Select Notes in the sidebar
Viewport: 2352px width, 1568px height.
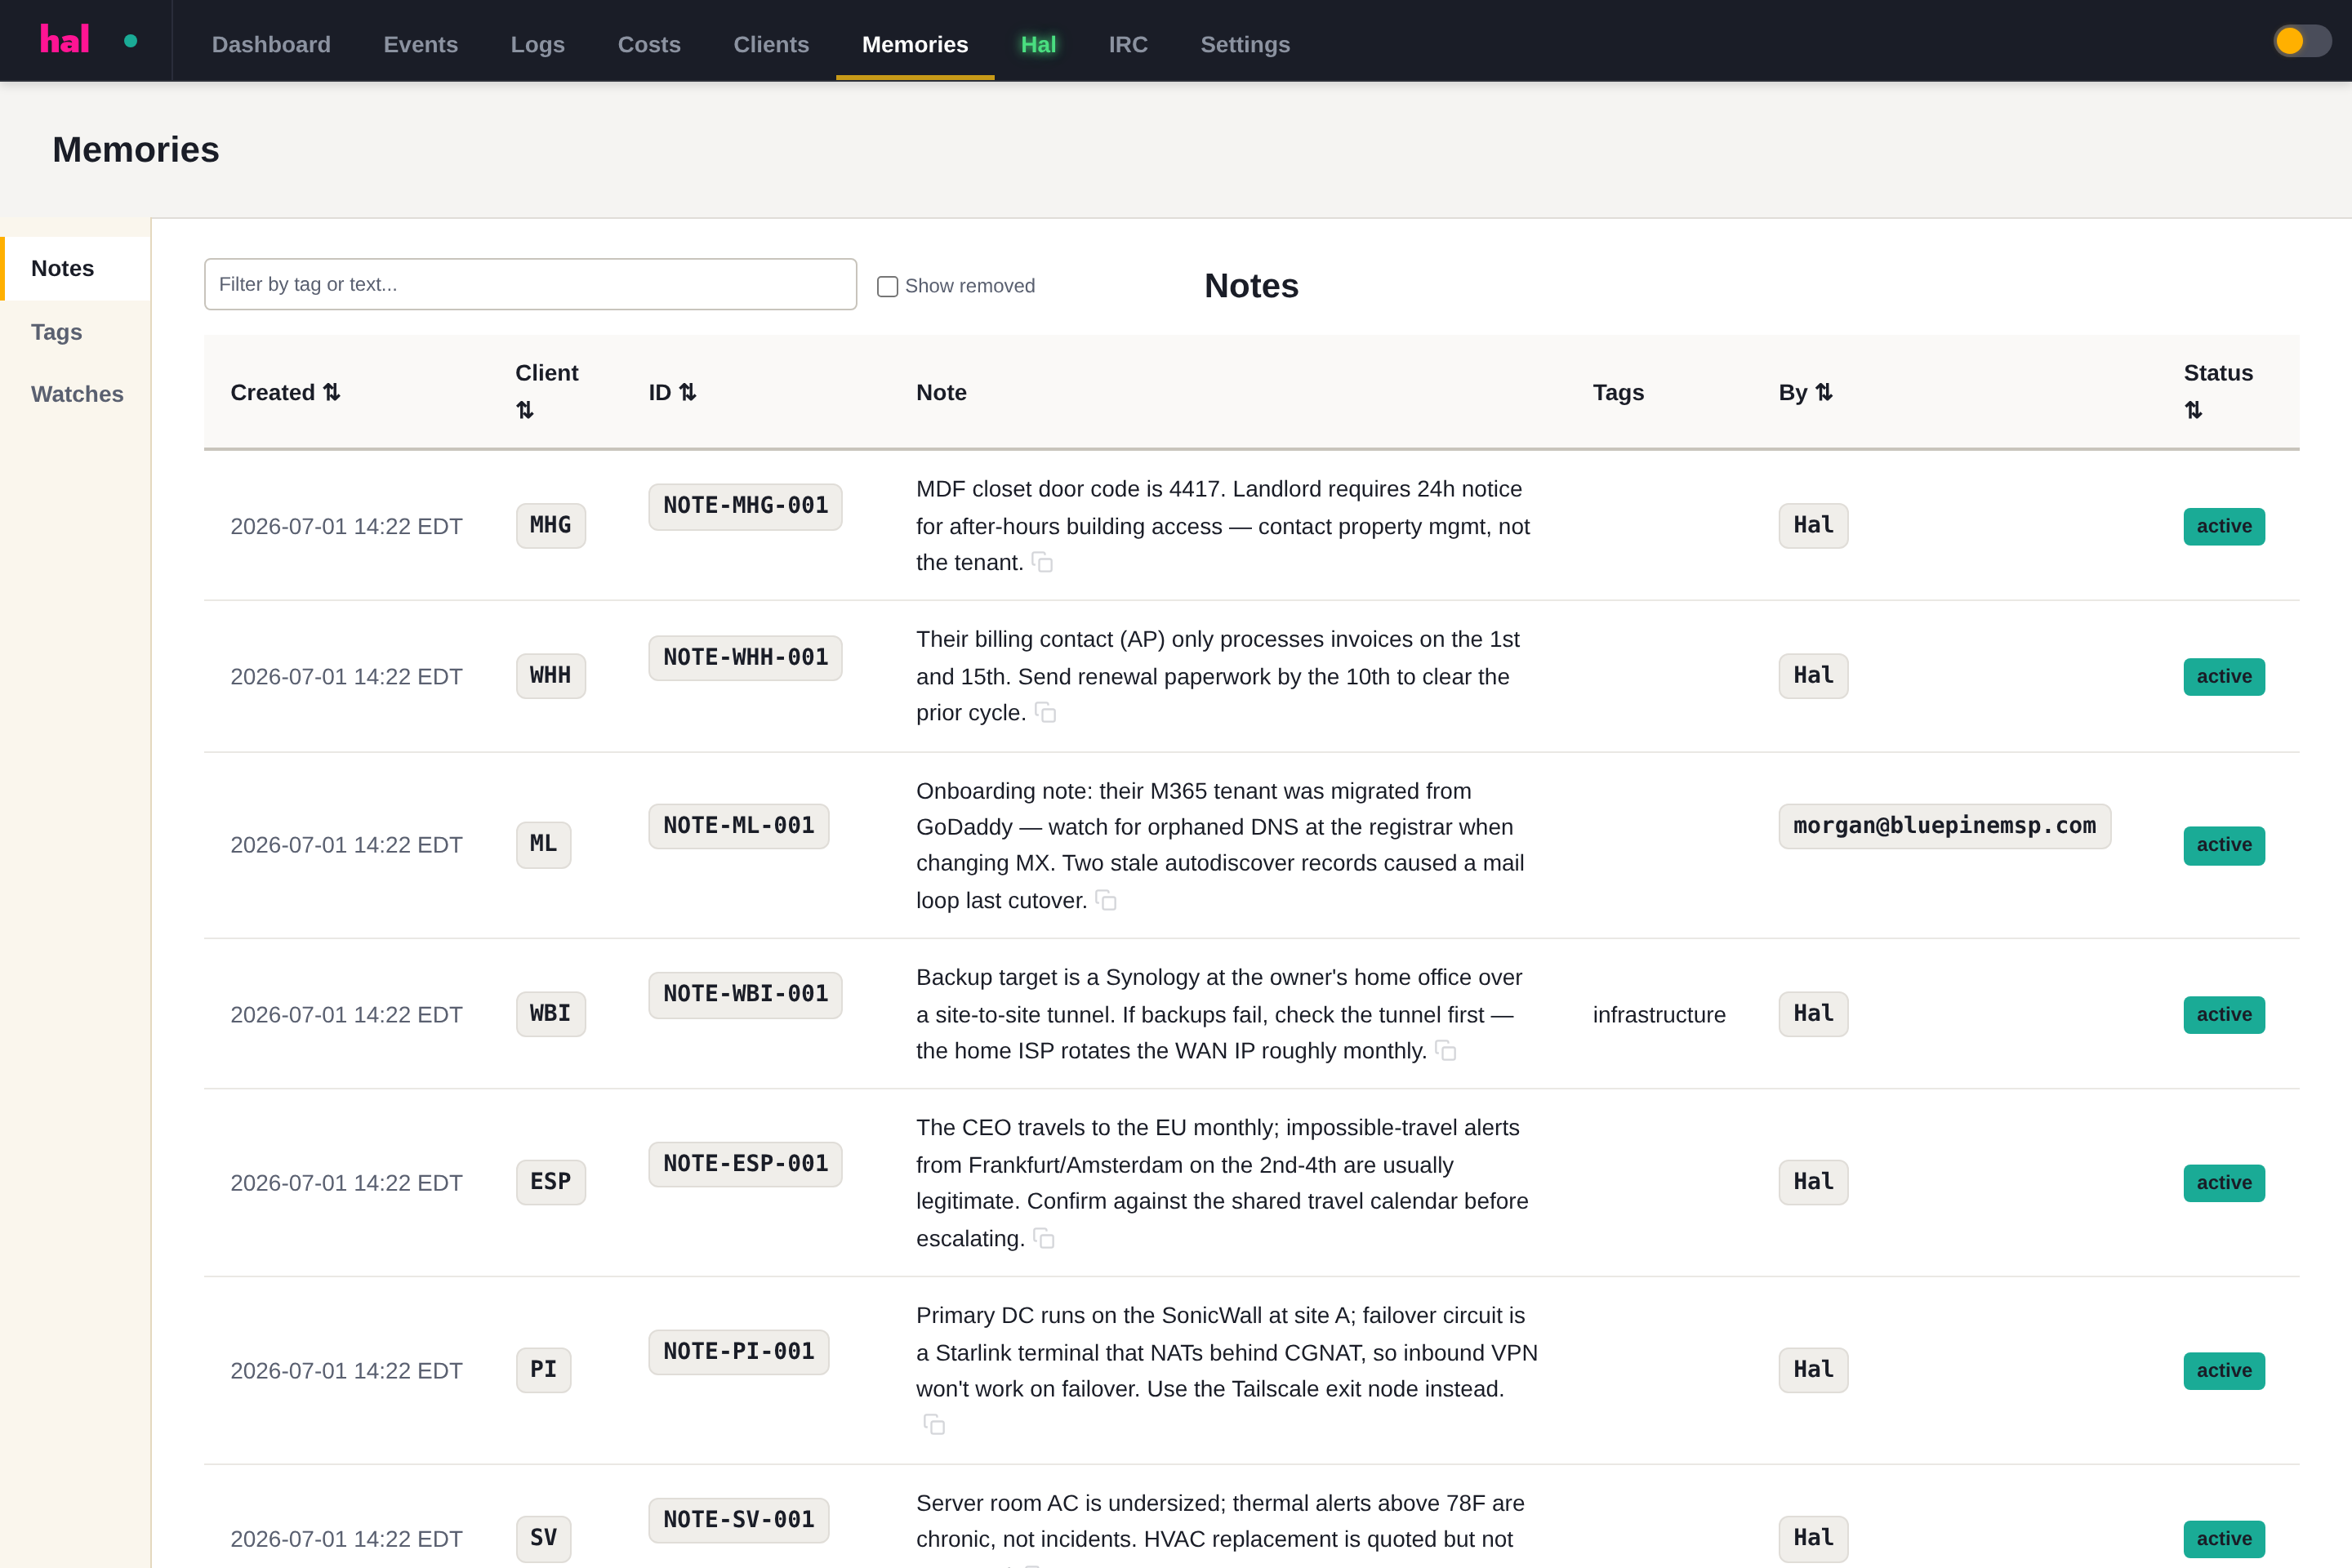(76, 268)
